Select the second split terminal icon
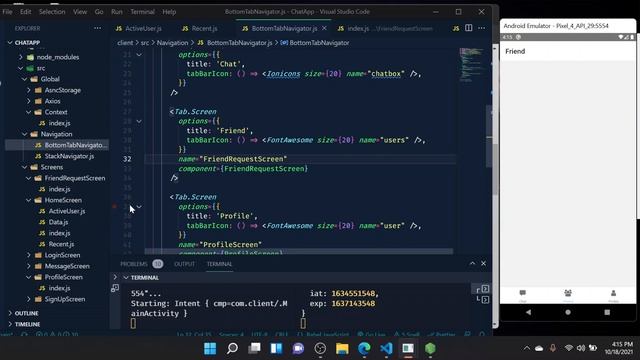640x360 pixels. coord(485,300)
